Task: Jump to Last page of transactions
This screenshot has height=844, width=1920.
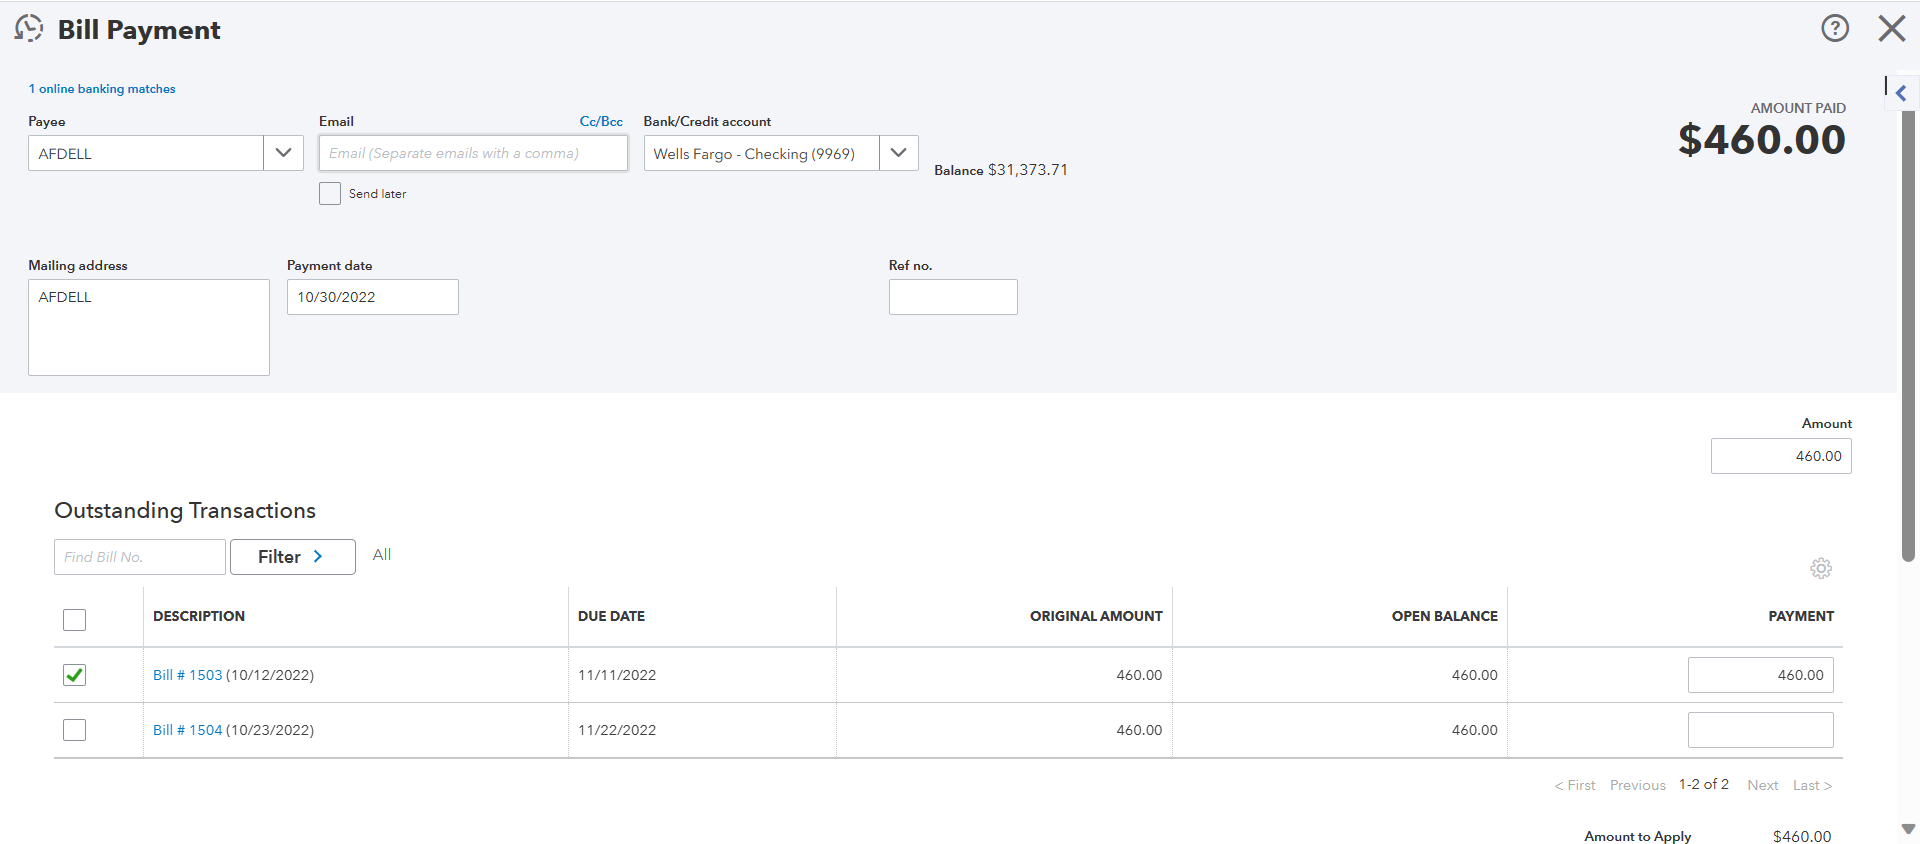Action: click(x=1812, y=785)
